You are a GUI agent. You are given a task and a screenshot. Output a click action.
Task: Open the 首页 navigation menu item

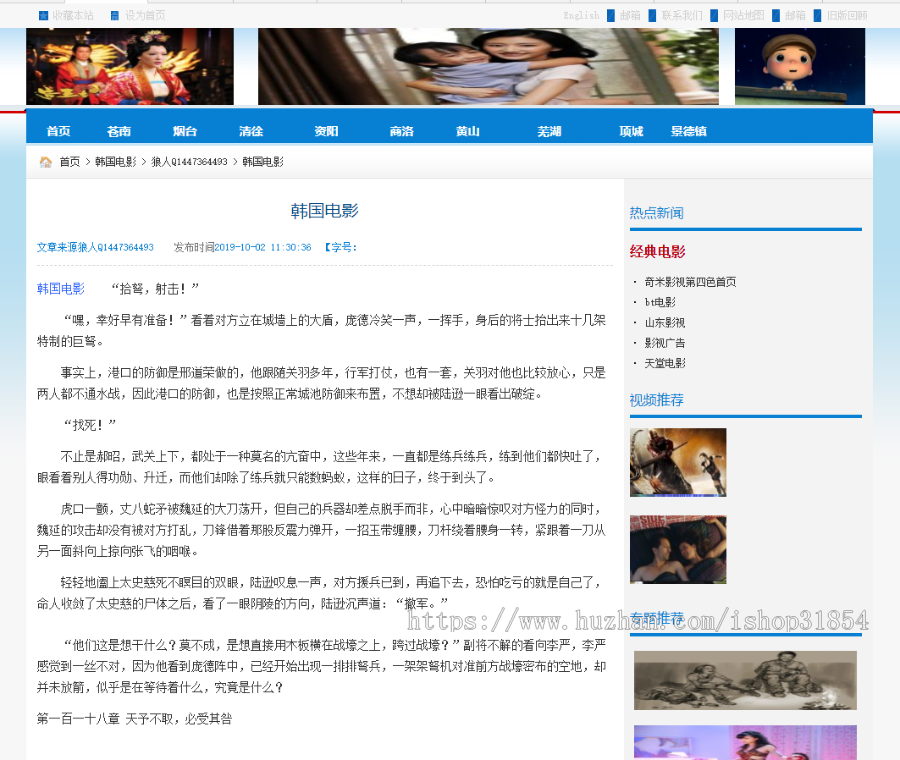[x=57, y=130]
